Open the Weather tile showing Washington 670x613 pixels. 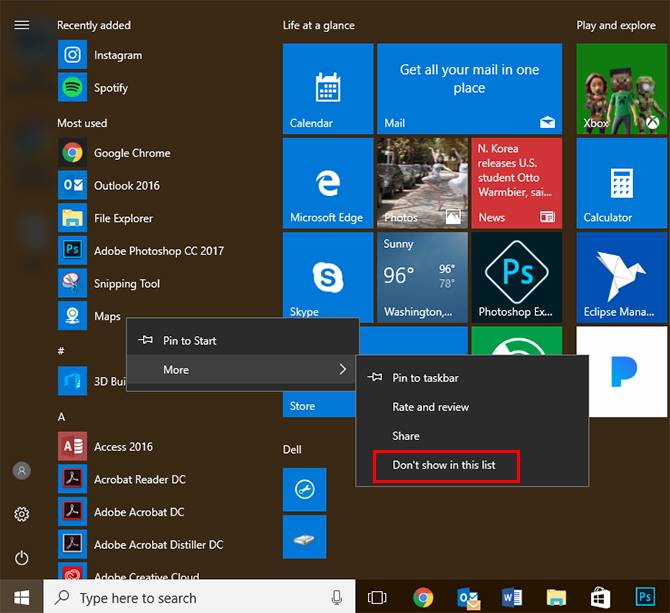[422, 277]
